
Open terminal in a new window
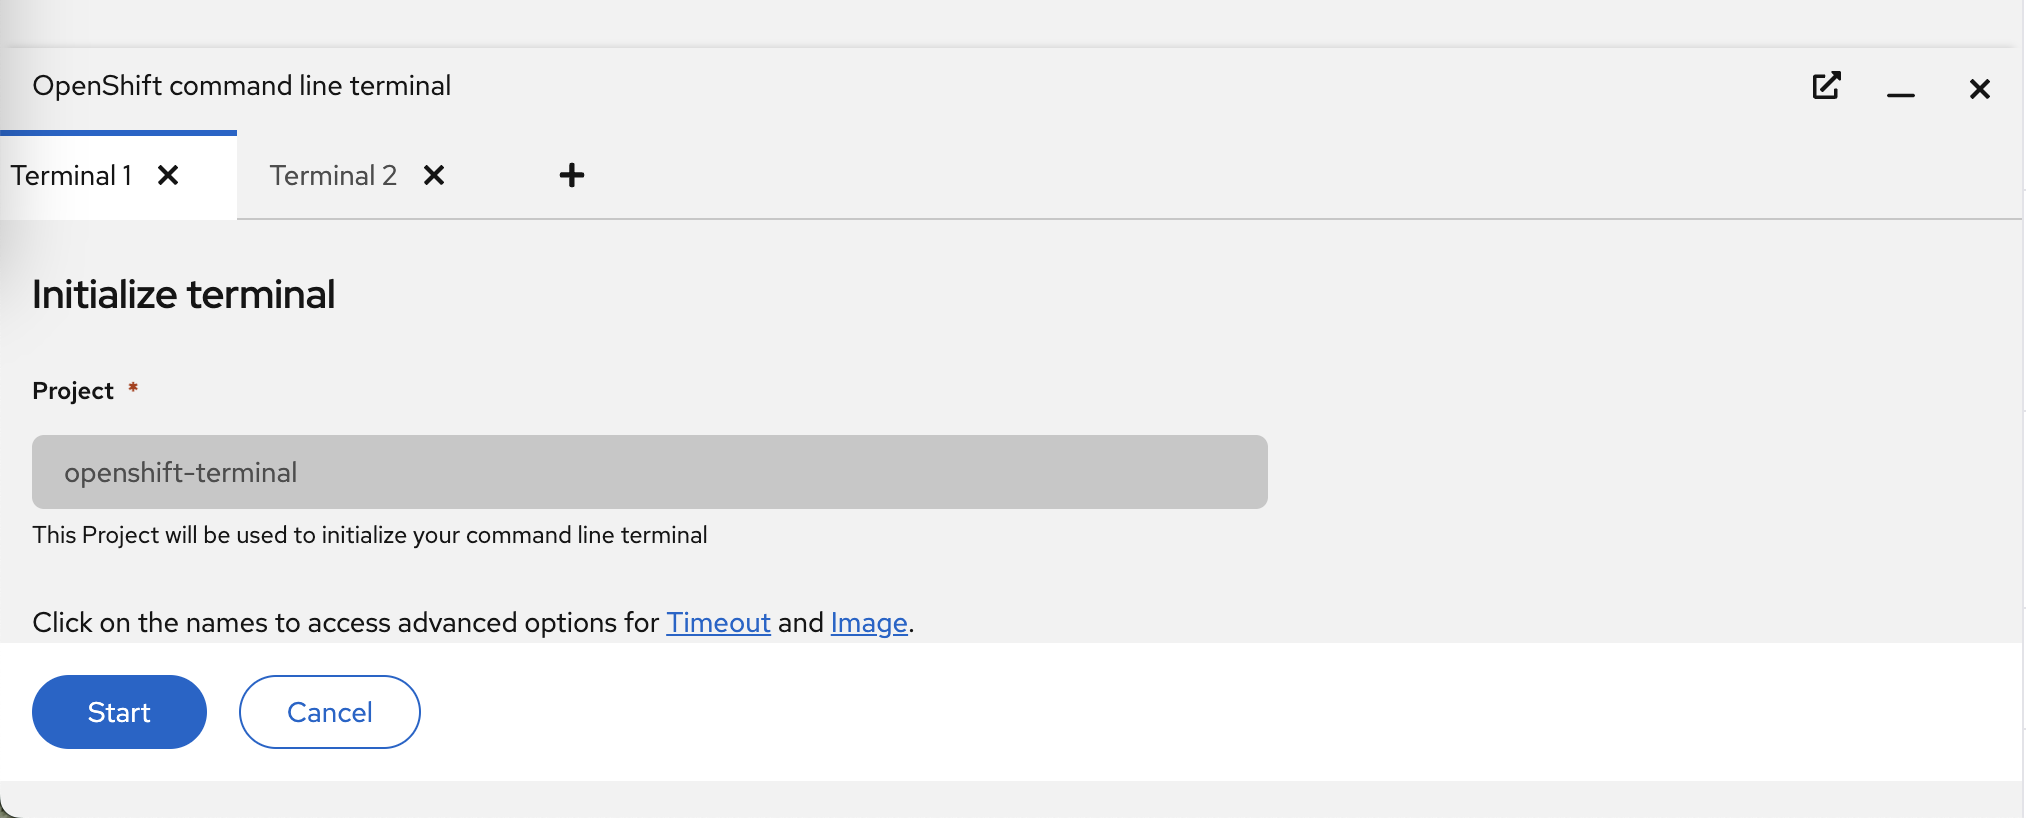(x=1826, y=86)
